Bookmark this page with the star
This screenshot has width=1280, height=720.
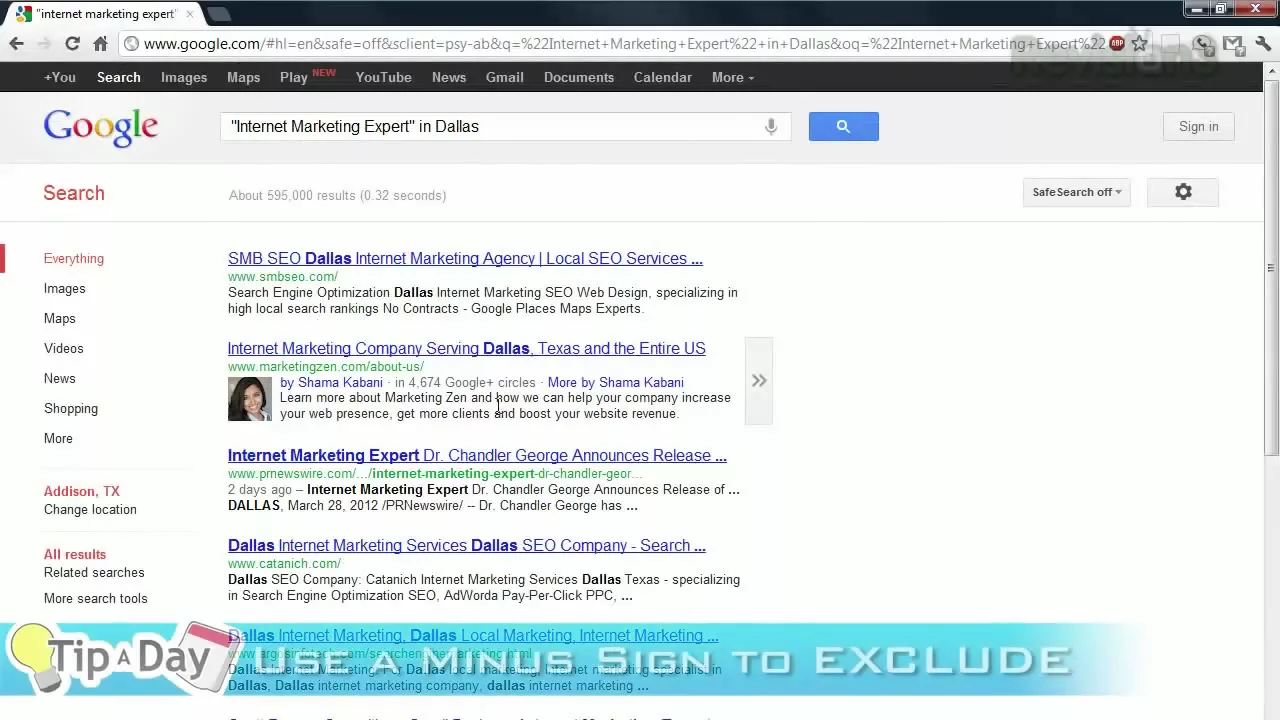pos(1139,44)
